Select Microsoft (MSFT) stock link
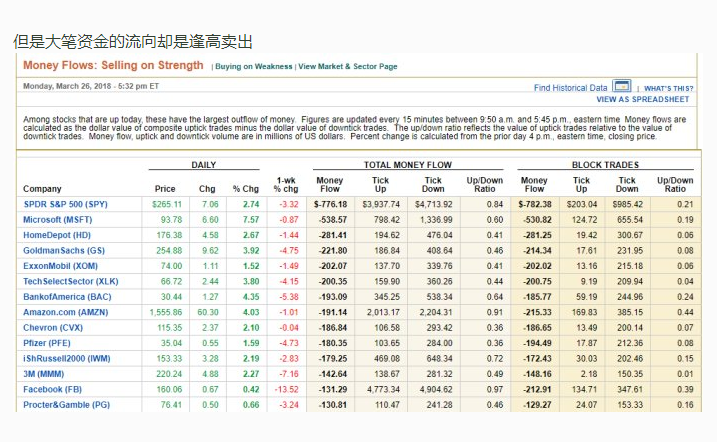This screenshot has width=717, height=442. click(x=57, y=219)
